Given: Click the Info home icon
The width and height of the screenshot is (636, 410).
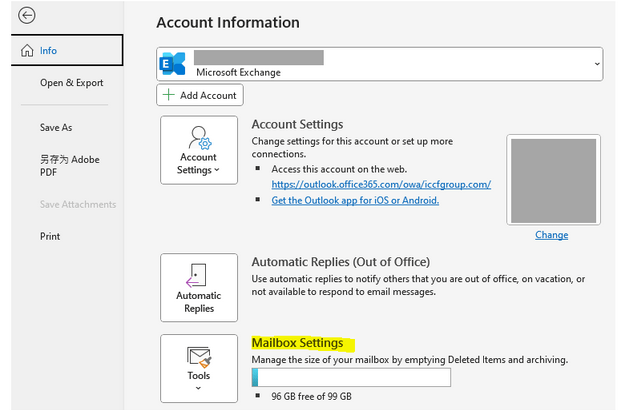Looking at the screenshot, I should (x=27, y=51).
